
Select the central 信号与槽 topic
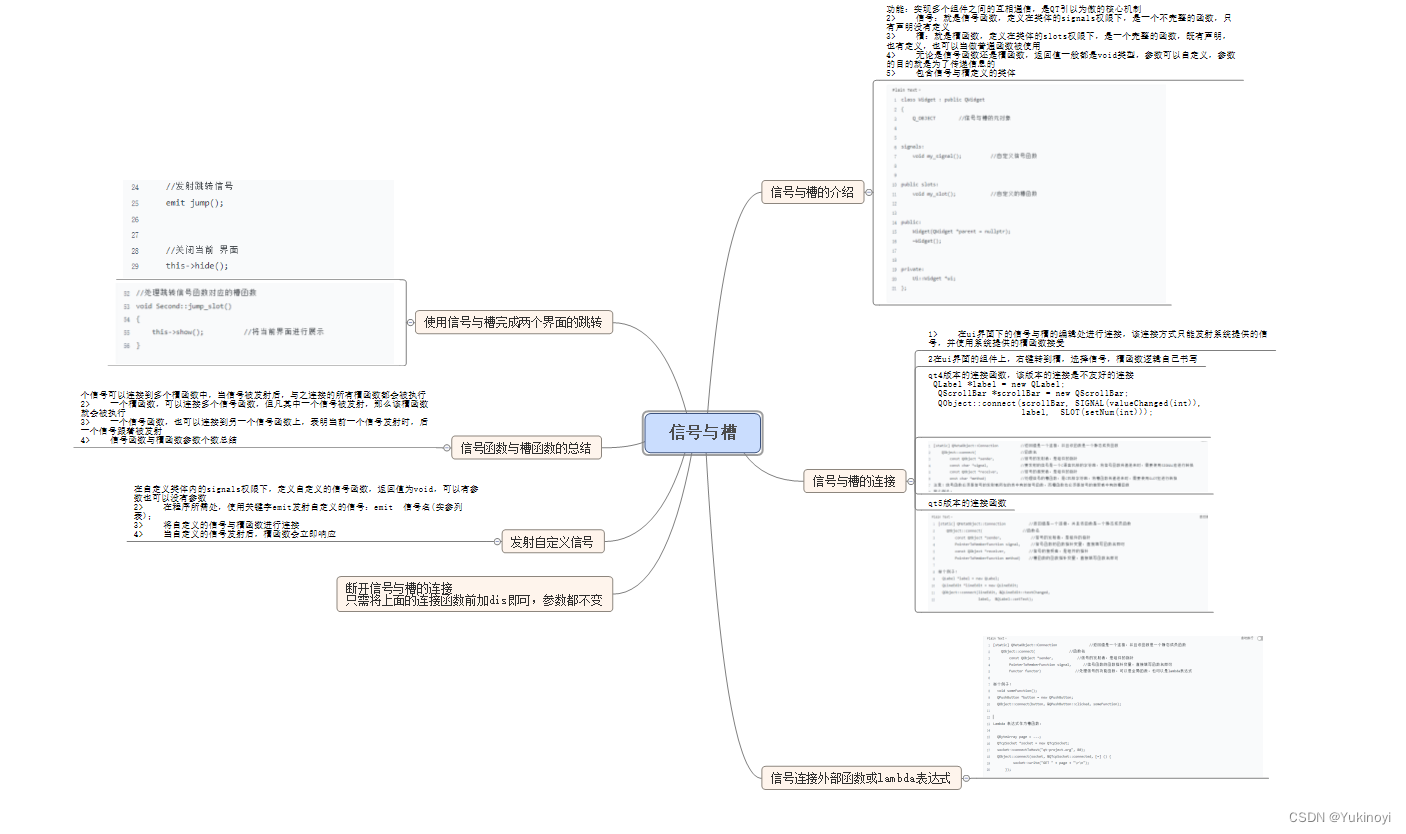point(703,433)
